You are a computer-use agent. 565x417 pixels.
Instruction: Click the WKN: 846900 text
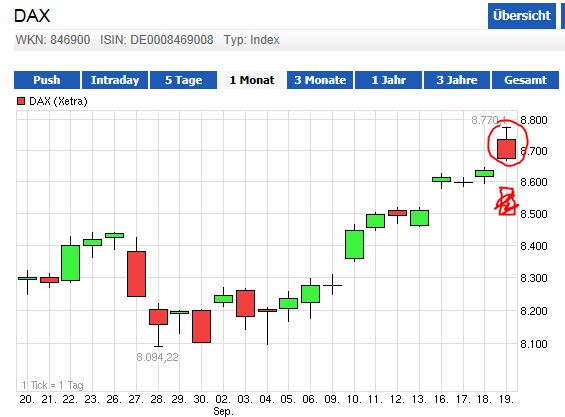(x=53, y=40)
